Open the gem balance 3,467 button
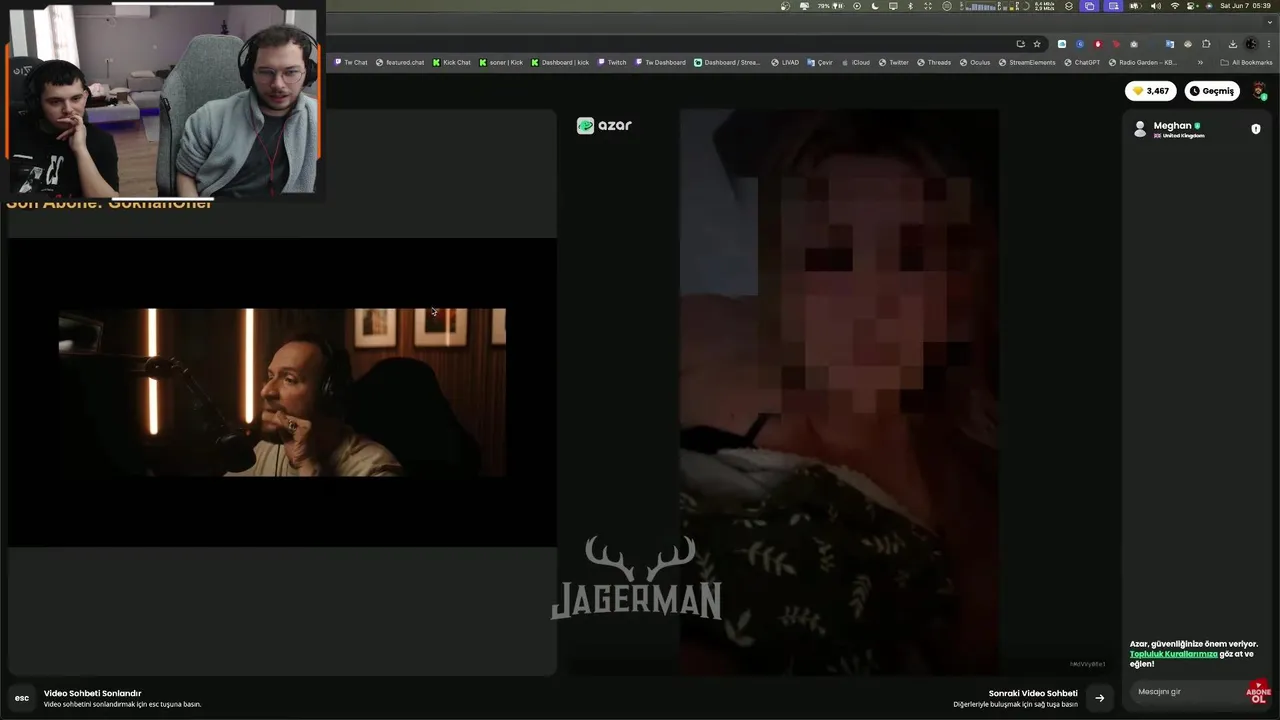Screen dimensions: 1280x720 1151,91
